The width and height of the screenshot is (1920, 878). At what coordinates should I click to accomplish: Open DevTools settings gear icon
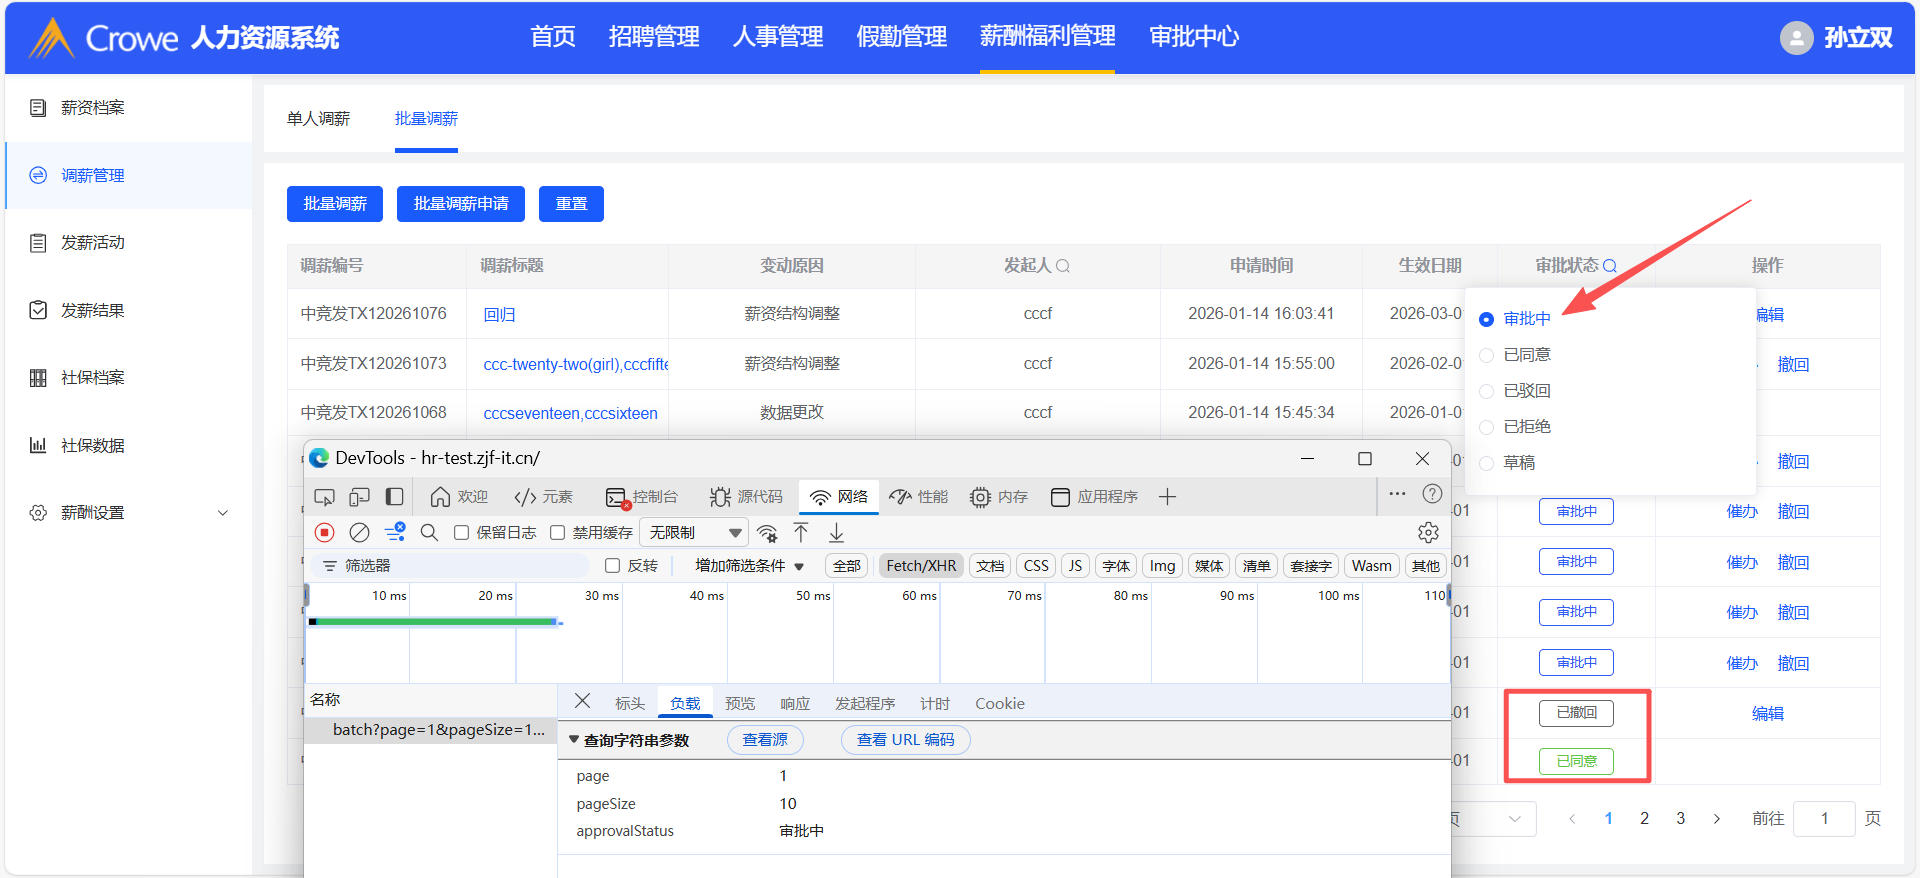point(1428,533)
